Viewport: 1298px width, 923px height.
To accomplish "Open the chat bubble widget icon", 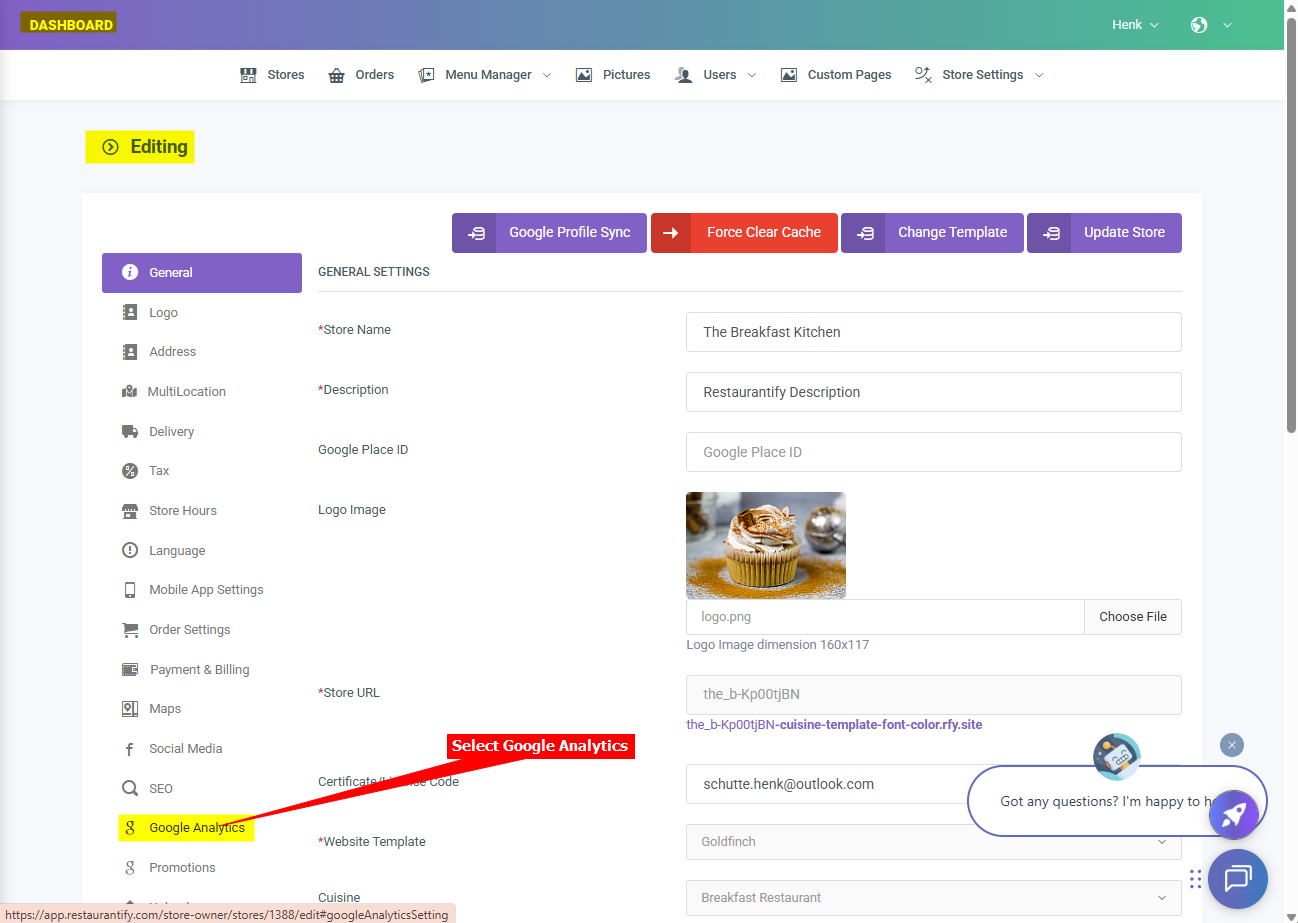I will click(1237, 879).
